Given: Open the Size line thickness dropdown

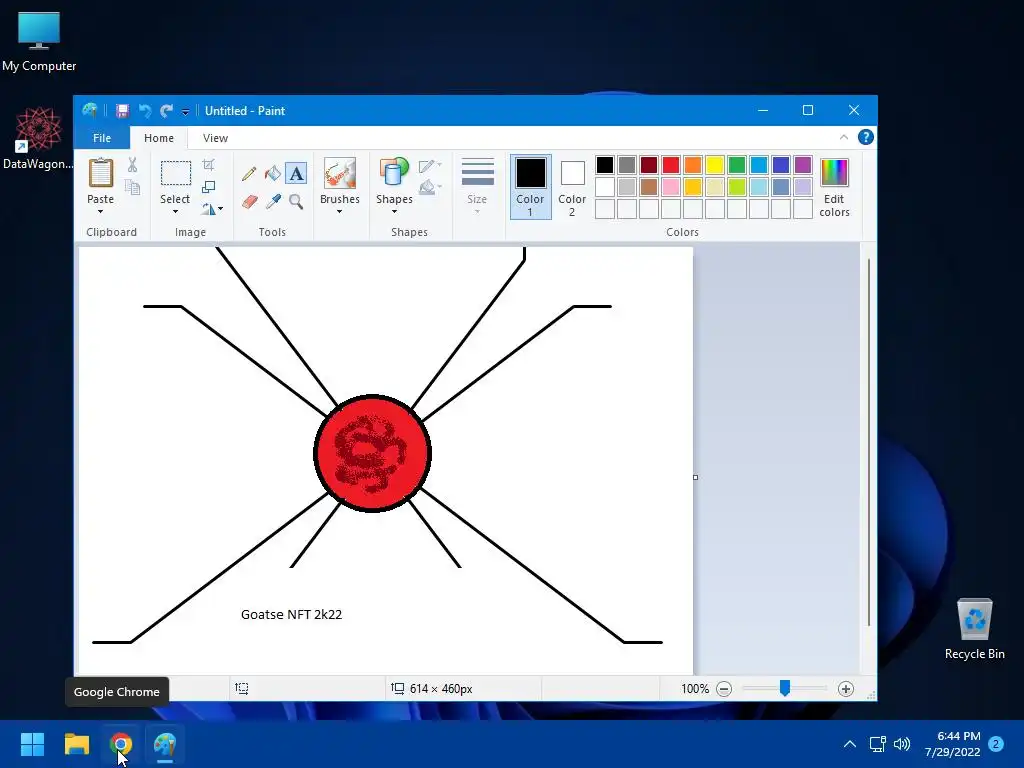Looking at the screenshot, I should click(x=477, y=187).
